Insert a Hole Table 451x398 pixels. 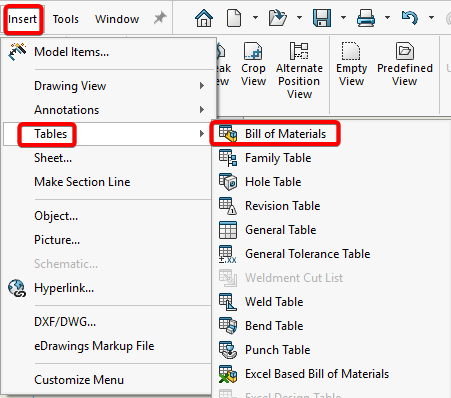click(273, 182)
